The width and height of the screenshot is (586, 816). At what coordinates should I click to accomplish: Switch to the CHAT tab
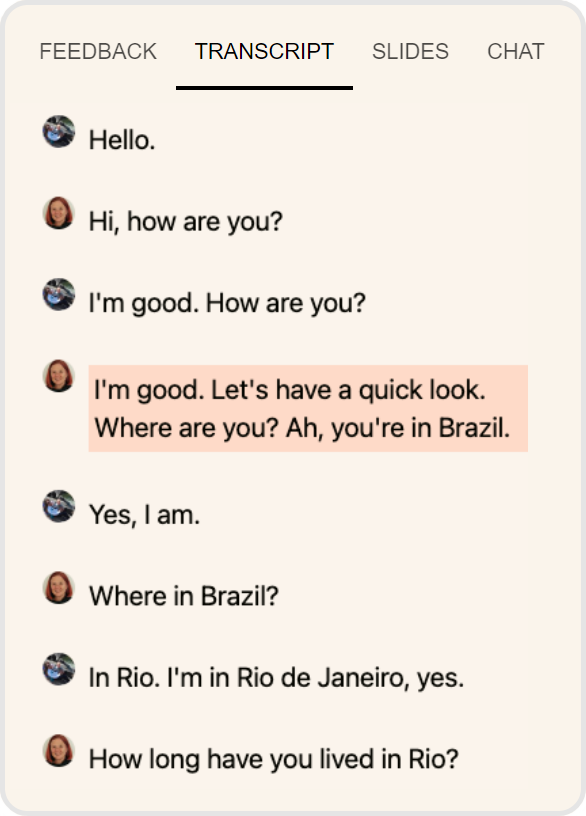pyautogui.click(x=516, y=51)
